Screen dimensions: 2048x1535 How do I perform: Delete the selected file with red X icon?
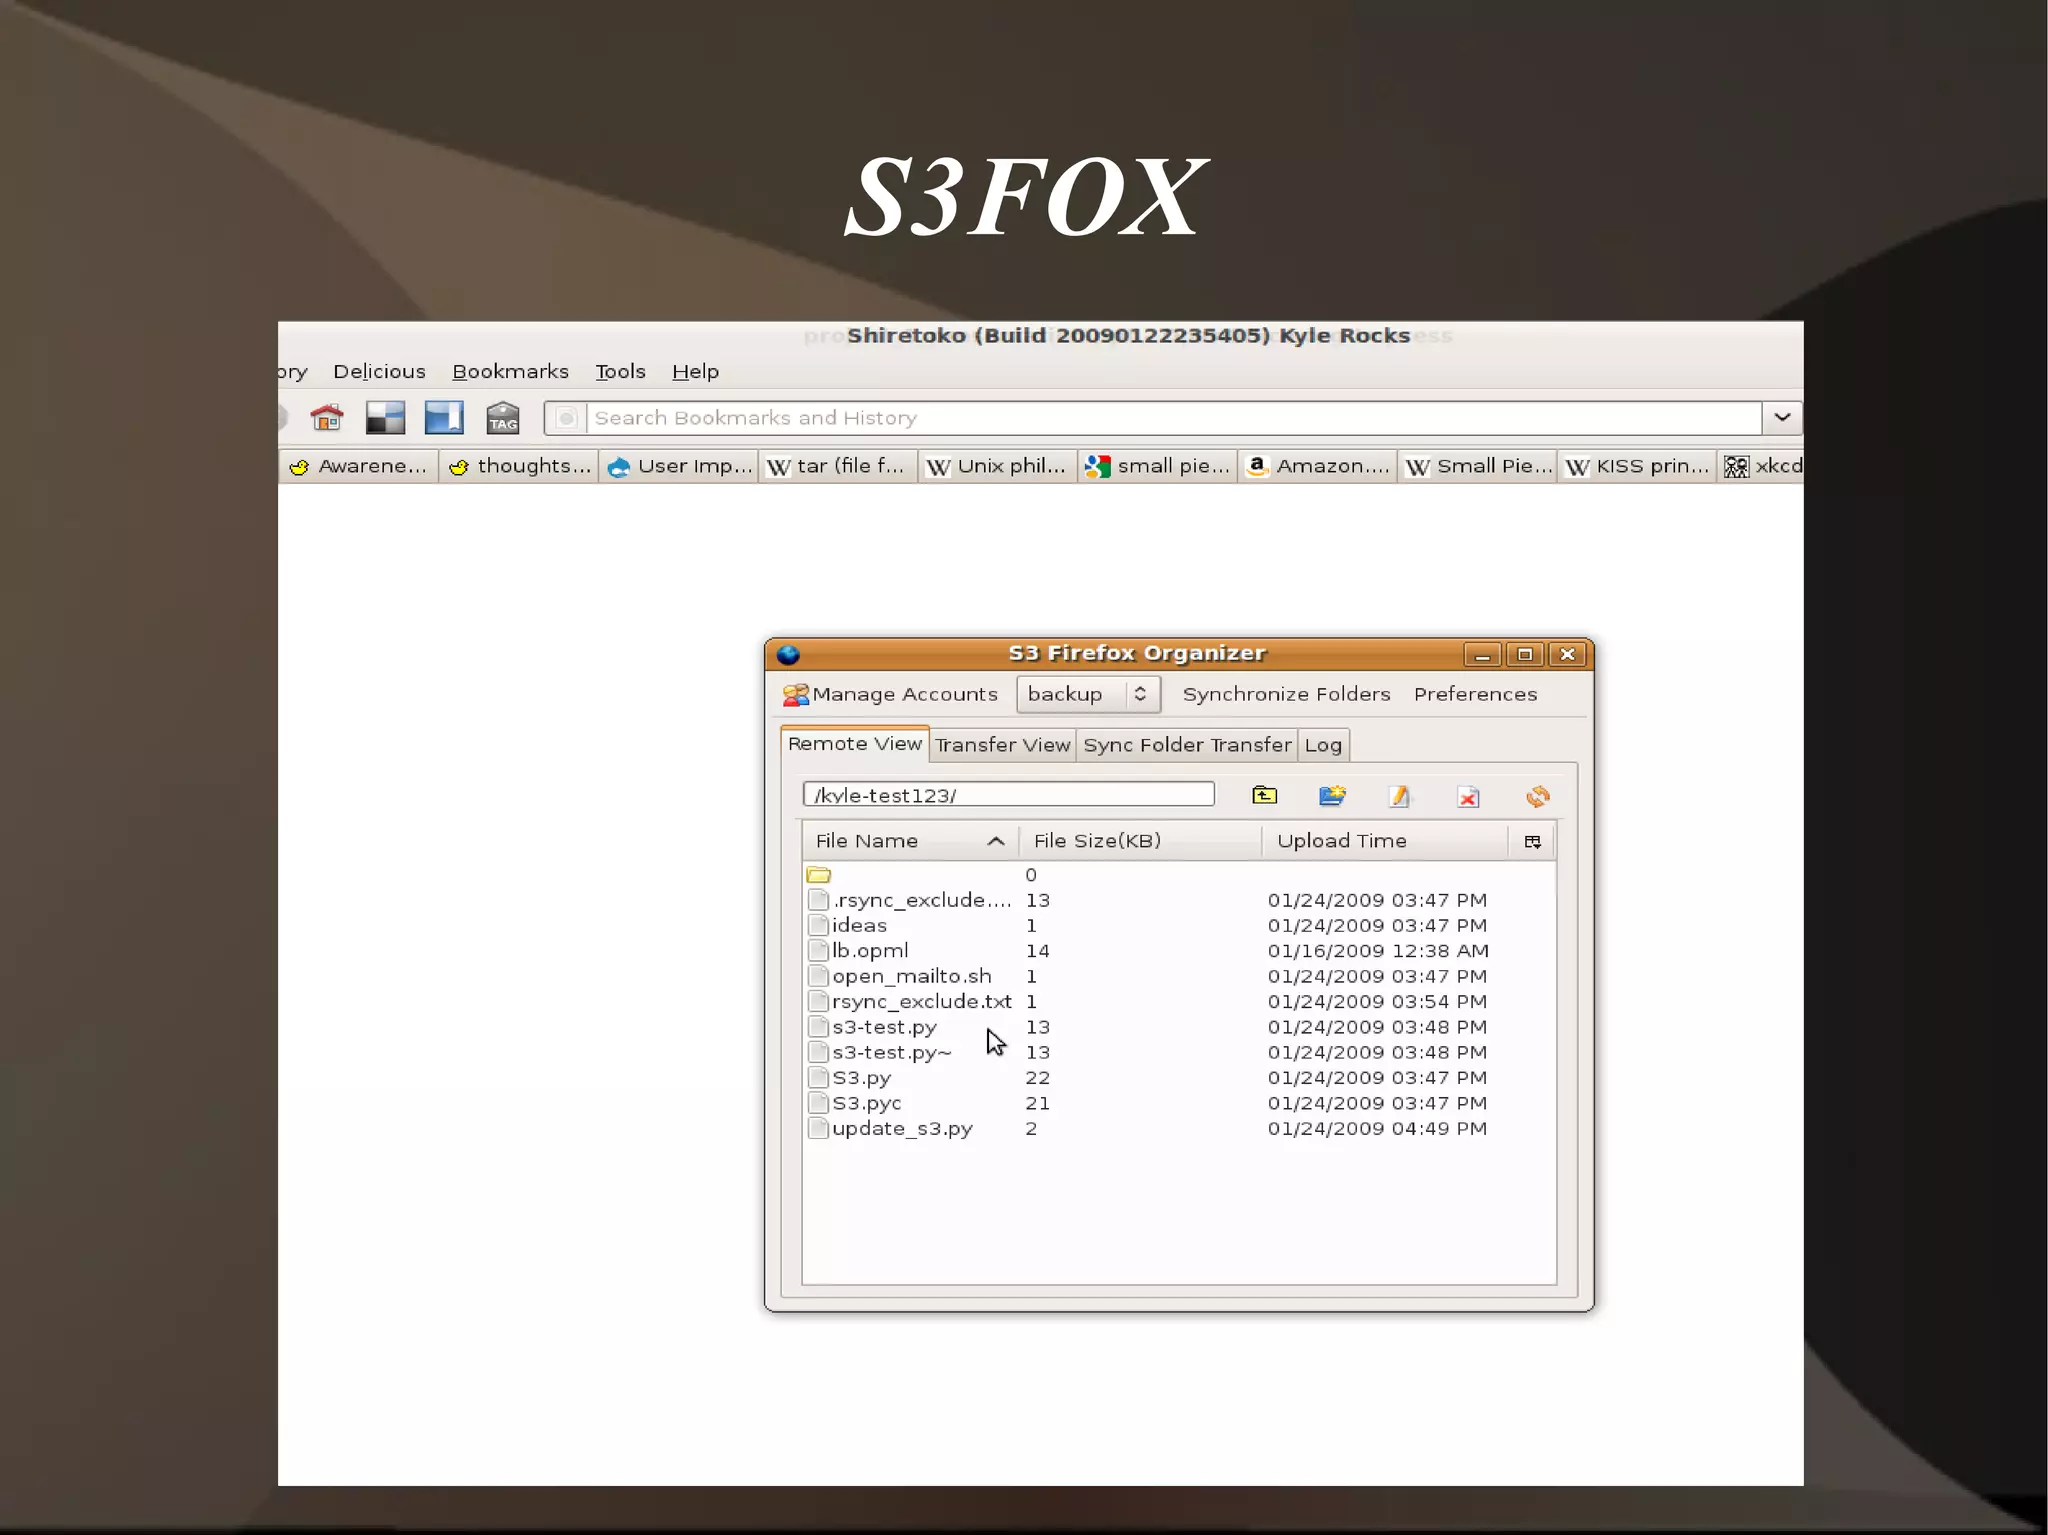click(x=1467, y=797)
